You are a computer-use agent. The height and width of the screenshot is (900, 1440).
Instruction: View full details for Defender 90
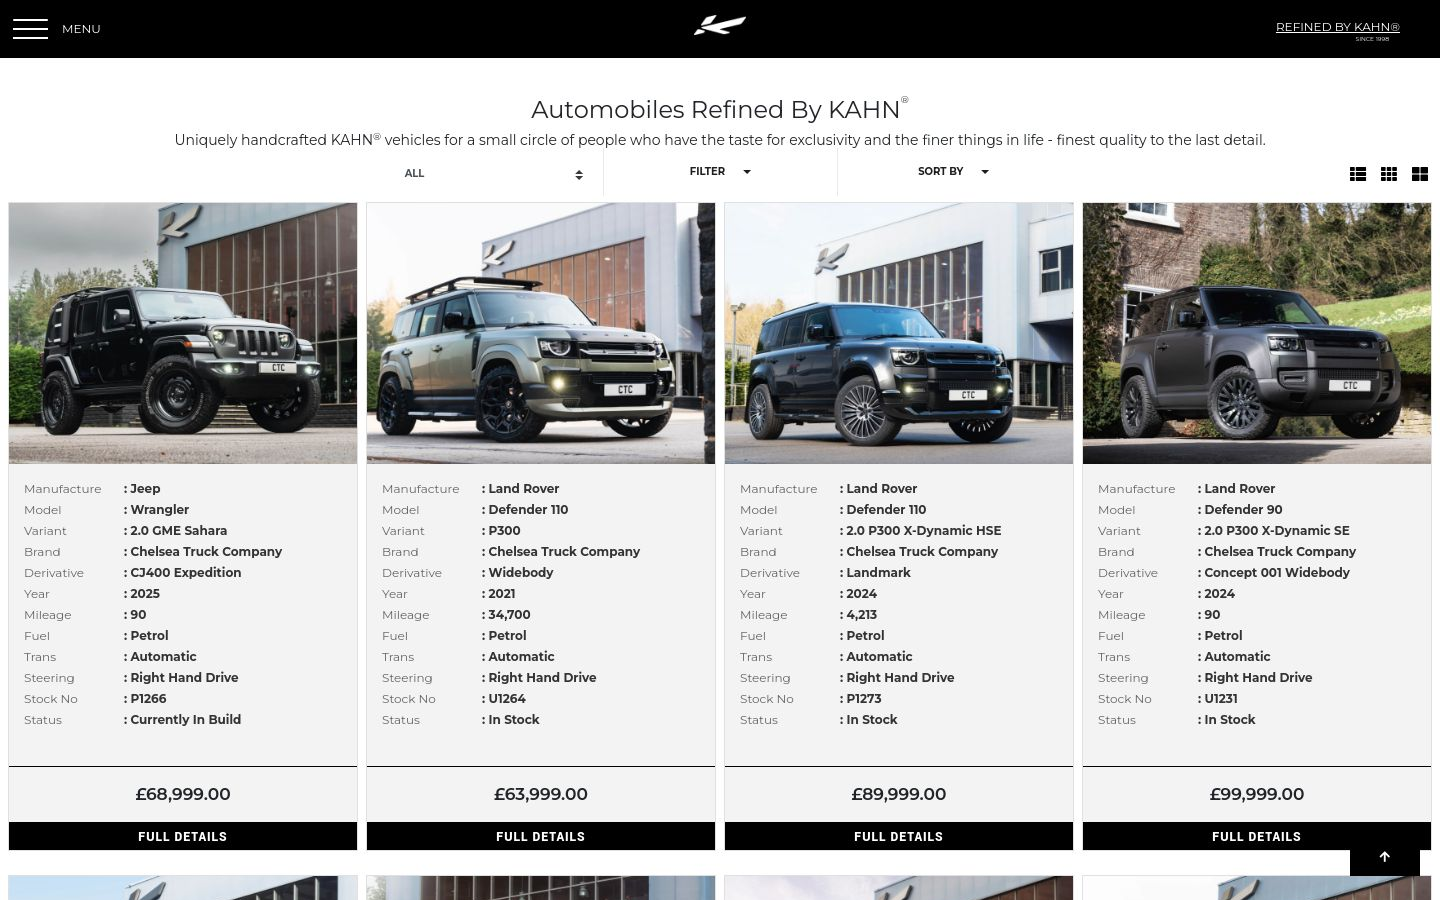click(1257, 836)
